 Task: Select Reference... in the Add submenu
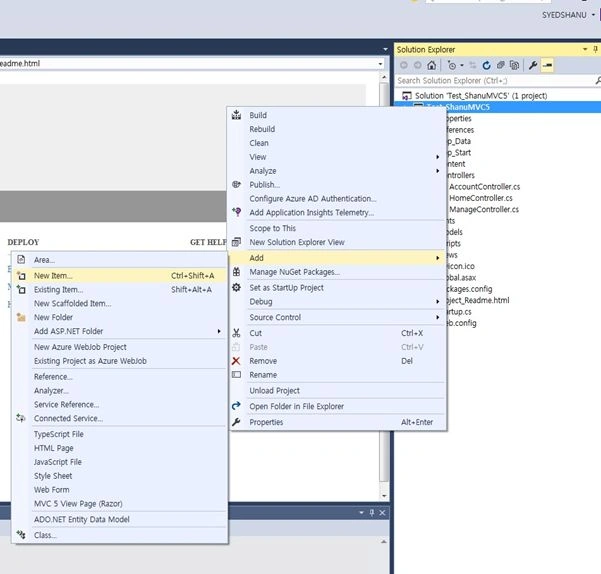point(120,376)
